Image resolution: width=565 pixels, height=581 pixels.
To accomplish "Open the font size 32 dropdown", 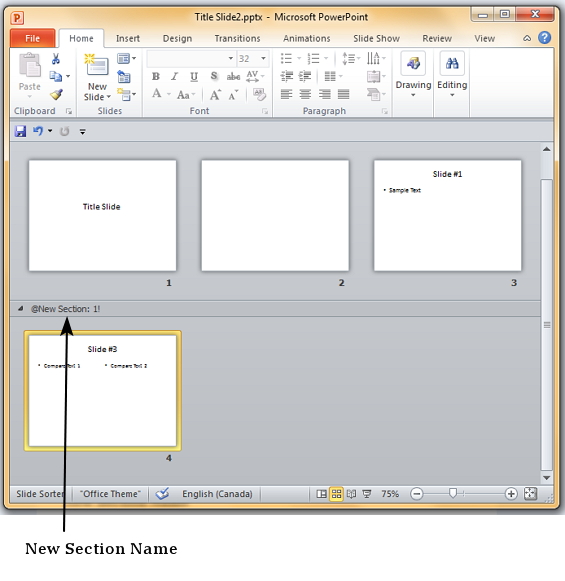I will (x=263, y=59).
